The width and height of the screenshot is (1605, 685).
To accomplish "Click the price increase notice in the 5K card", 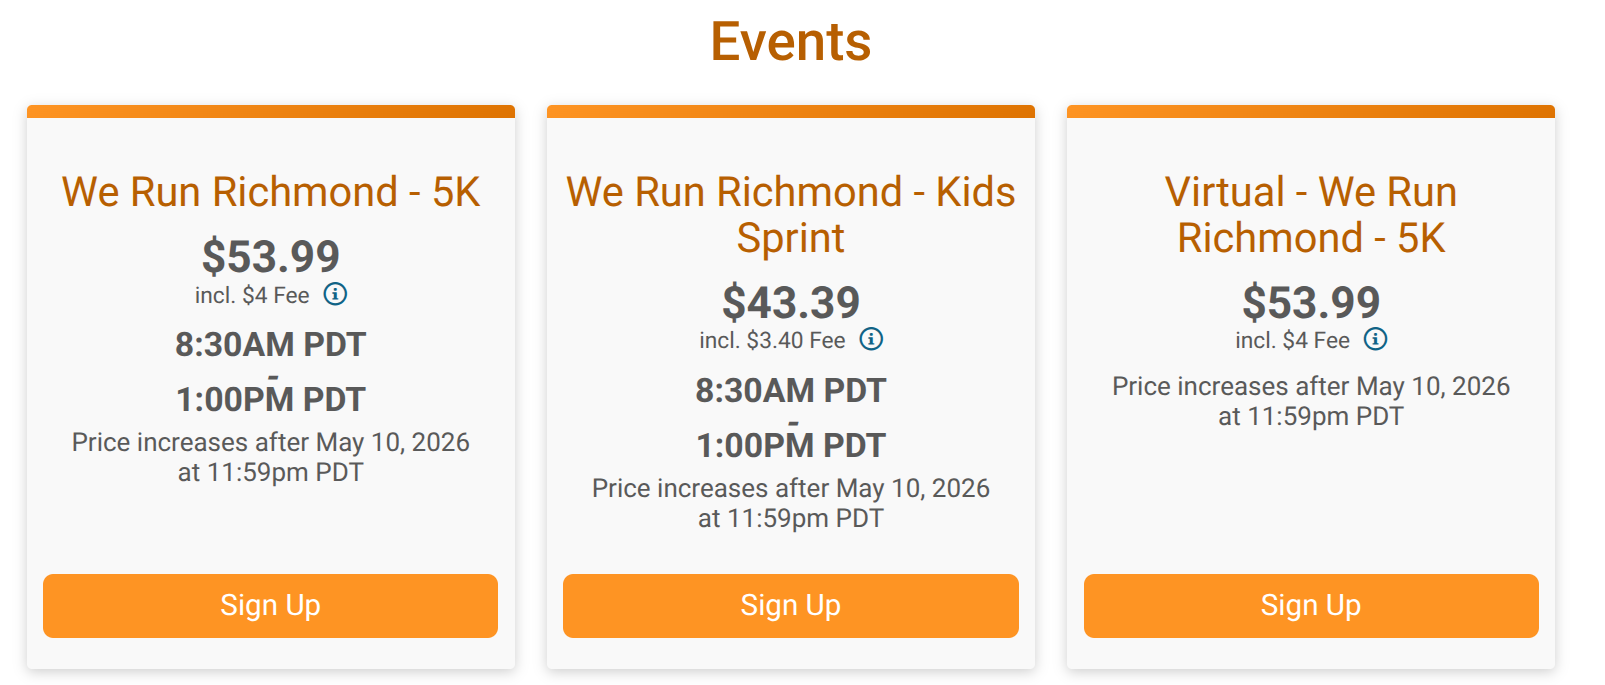I will click(271, 457).
